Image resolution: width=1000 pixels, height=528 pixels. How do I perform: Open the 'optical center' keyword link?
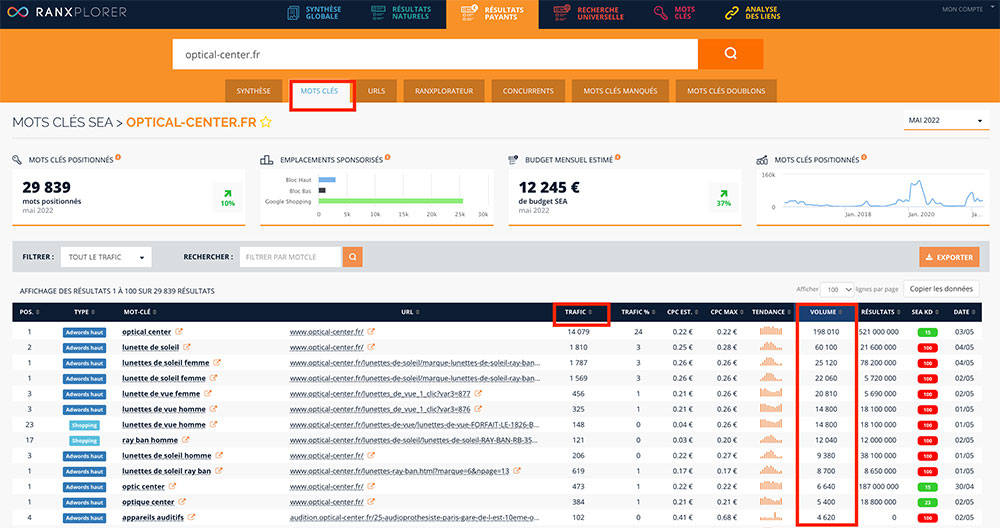coord(147,332)
